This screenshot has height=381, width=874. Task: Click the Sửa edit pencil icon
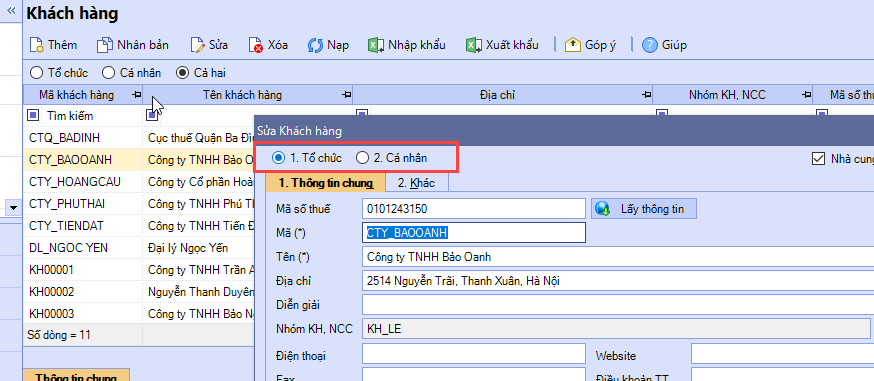(x=198, y=45)
